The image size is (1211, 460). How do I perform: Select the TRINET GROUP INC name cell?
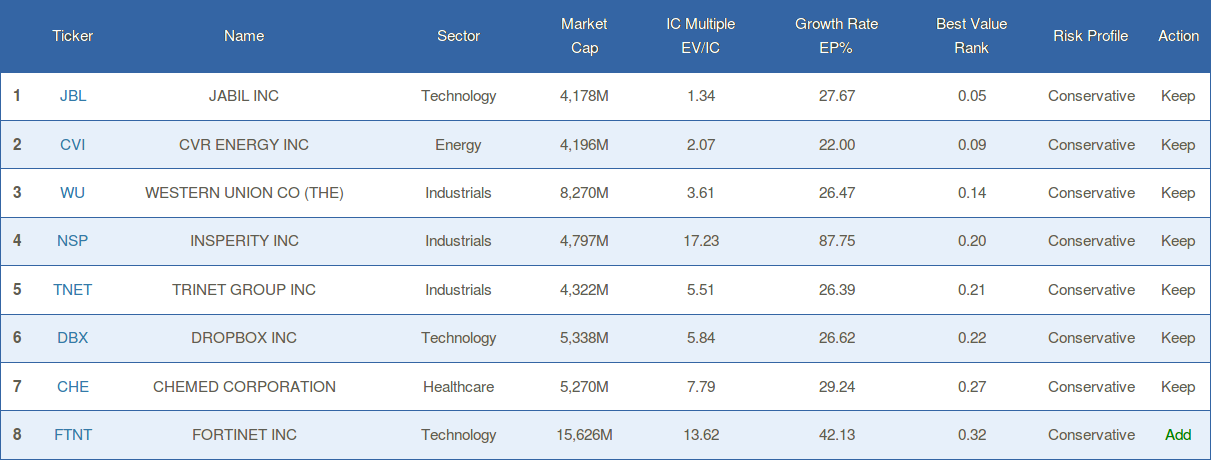click(x=244, y=290)
